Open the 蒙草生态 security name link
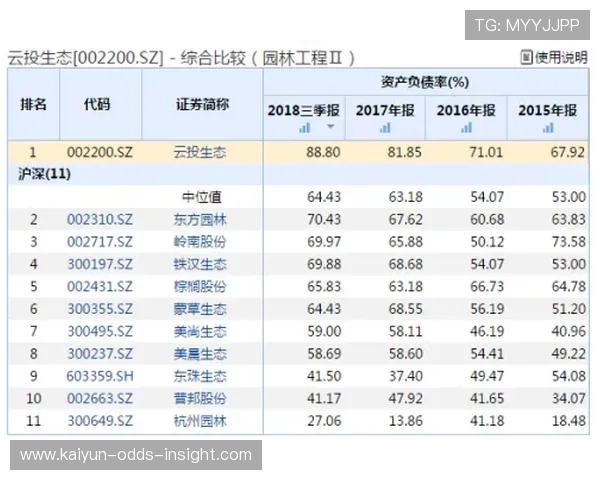This screenshot has width=600, height=480. (x=200, y=309)
